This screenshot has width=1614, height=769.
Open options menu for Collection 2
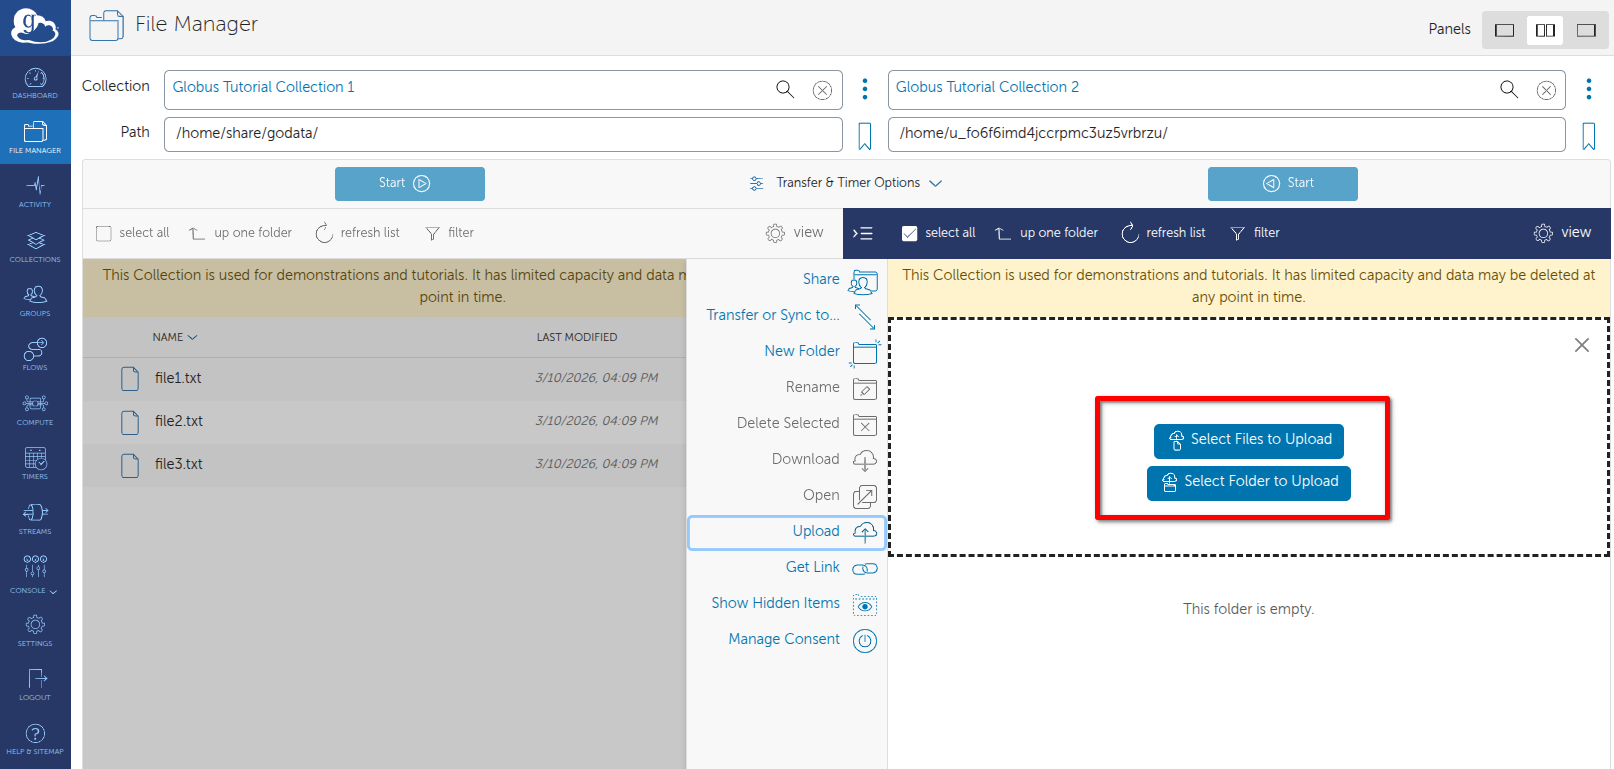coord(1589,88)
